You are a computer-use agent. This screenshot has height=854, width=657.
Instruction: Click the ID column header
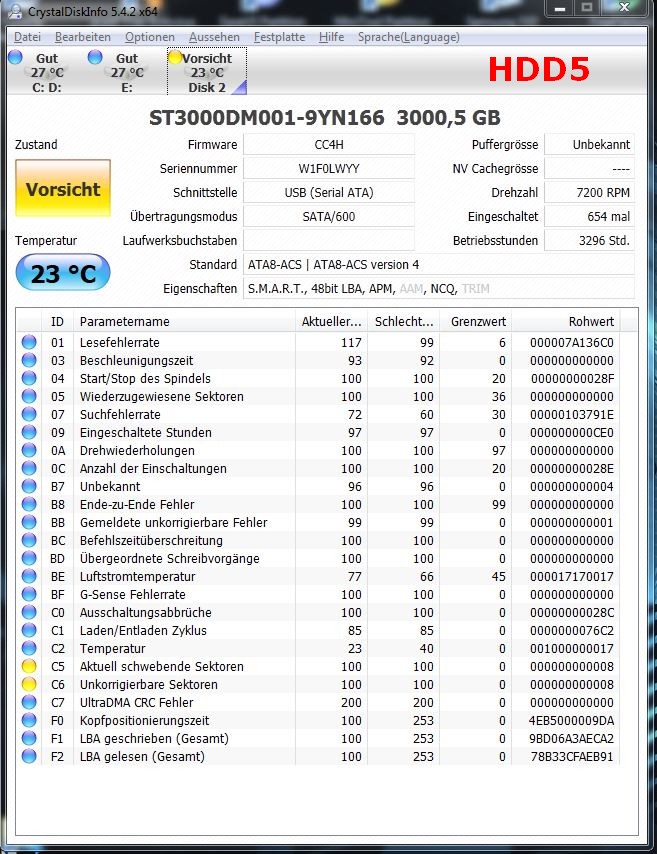(x=57, y=321)
